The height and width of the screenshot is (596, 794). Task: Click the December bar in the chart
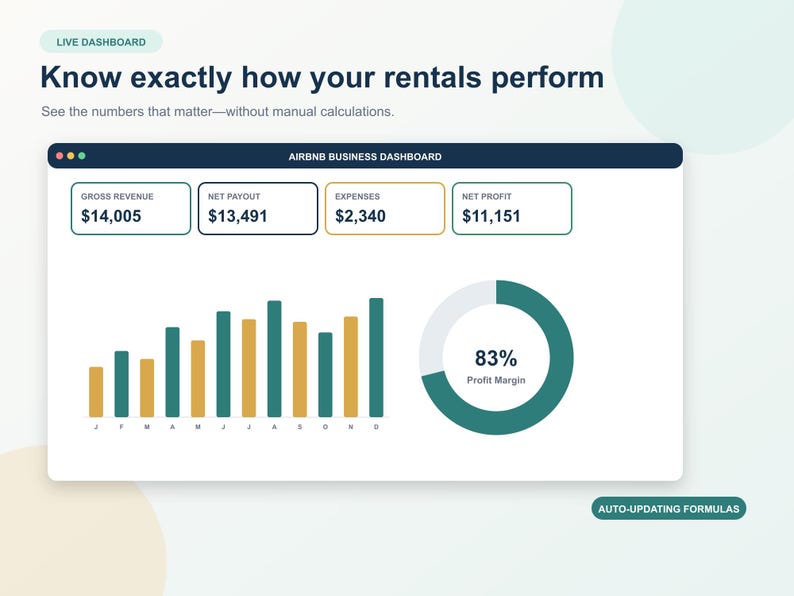(x=376, y=357)
